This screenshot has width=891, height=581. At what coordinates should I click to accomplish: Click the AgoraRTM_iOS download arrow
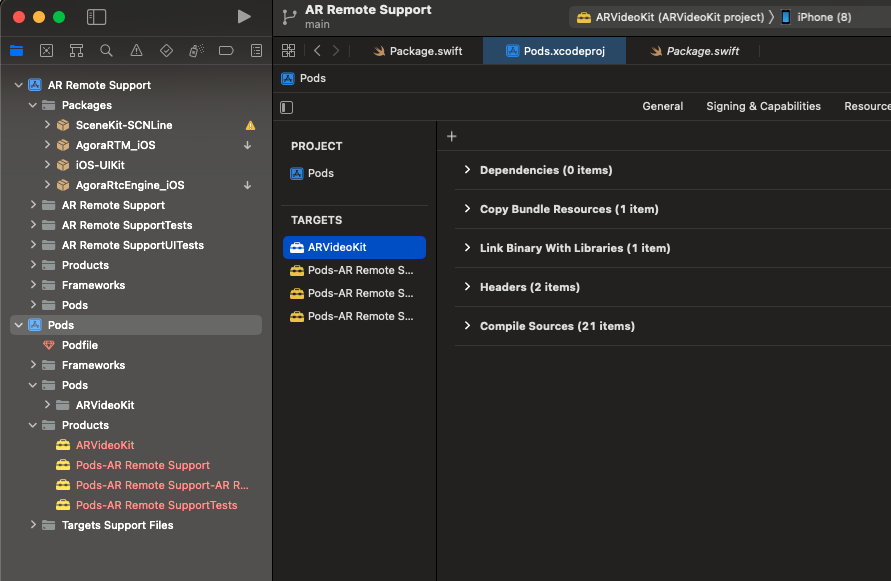248,146
